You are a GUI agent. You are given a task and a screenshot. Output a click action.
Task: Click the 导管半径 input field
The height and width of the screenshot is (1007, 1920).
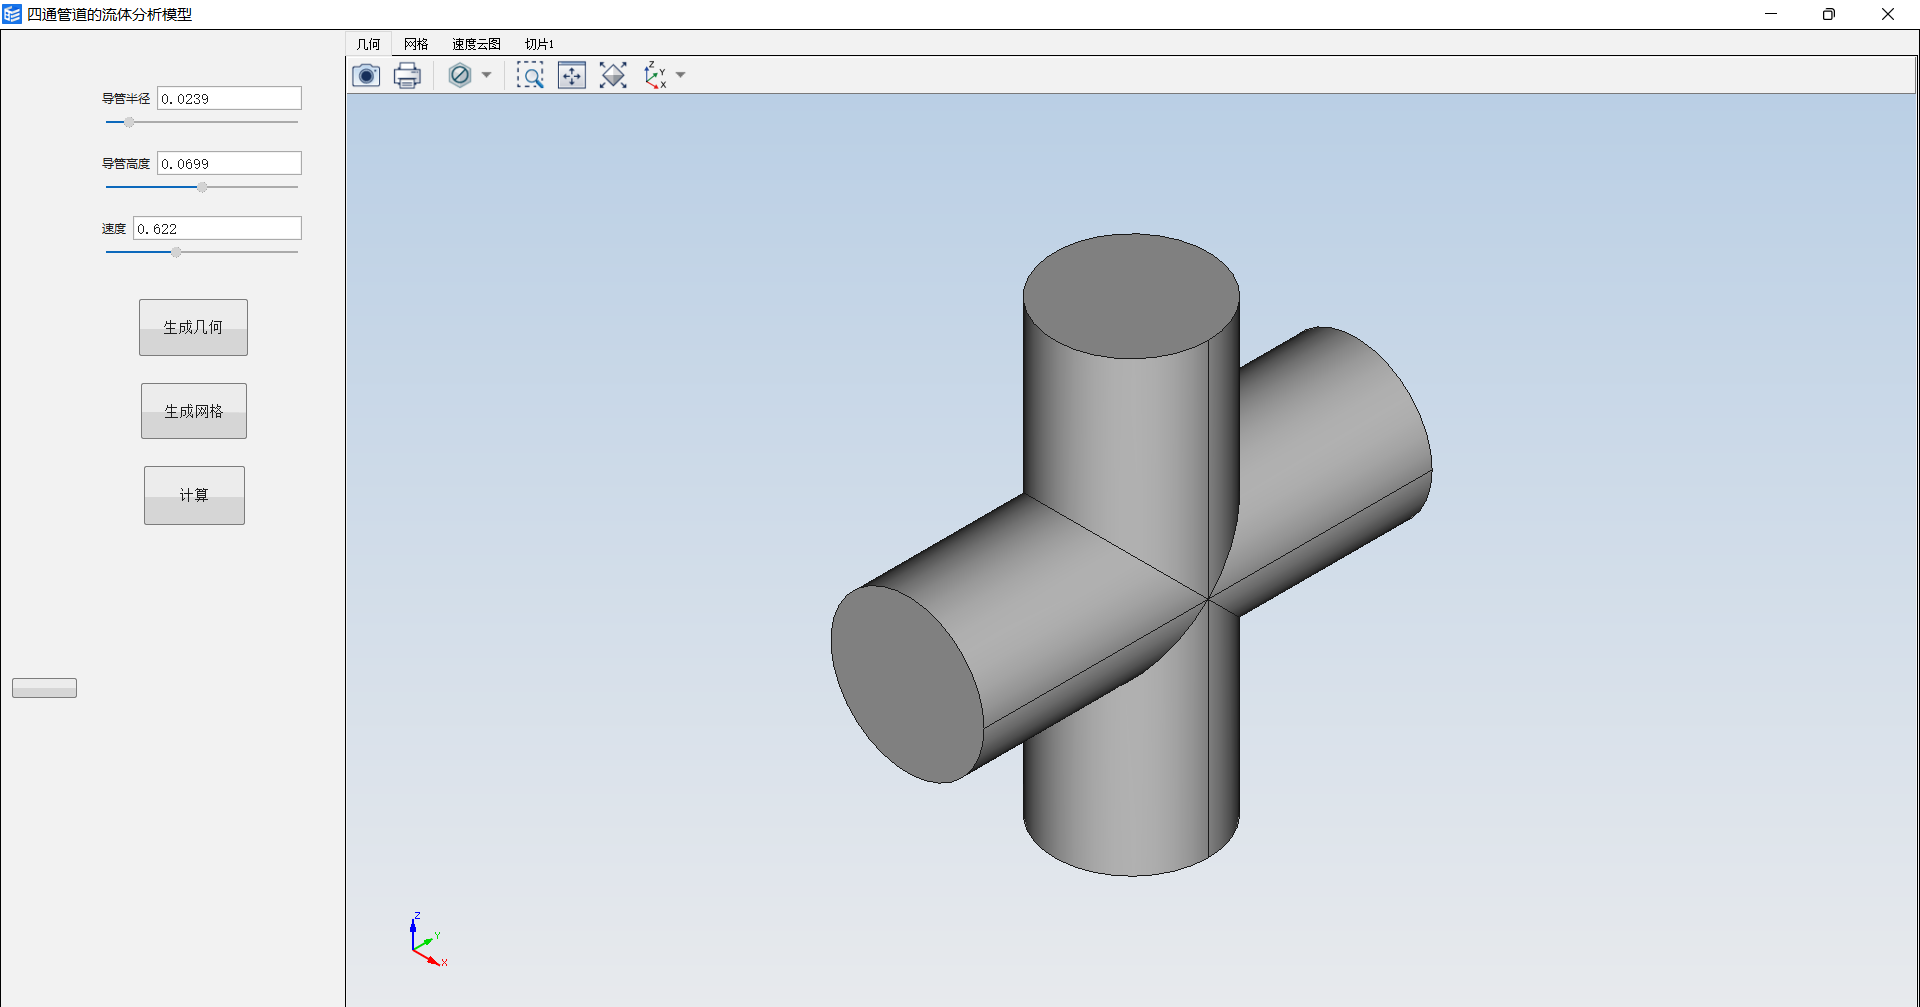[229, 98]
